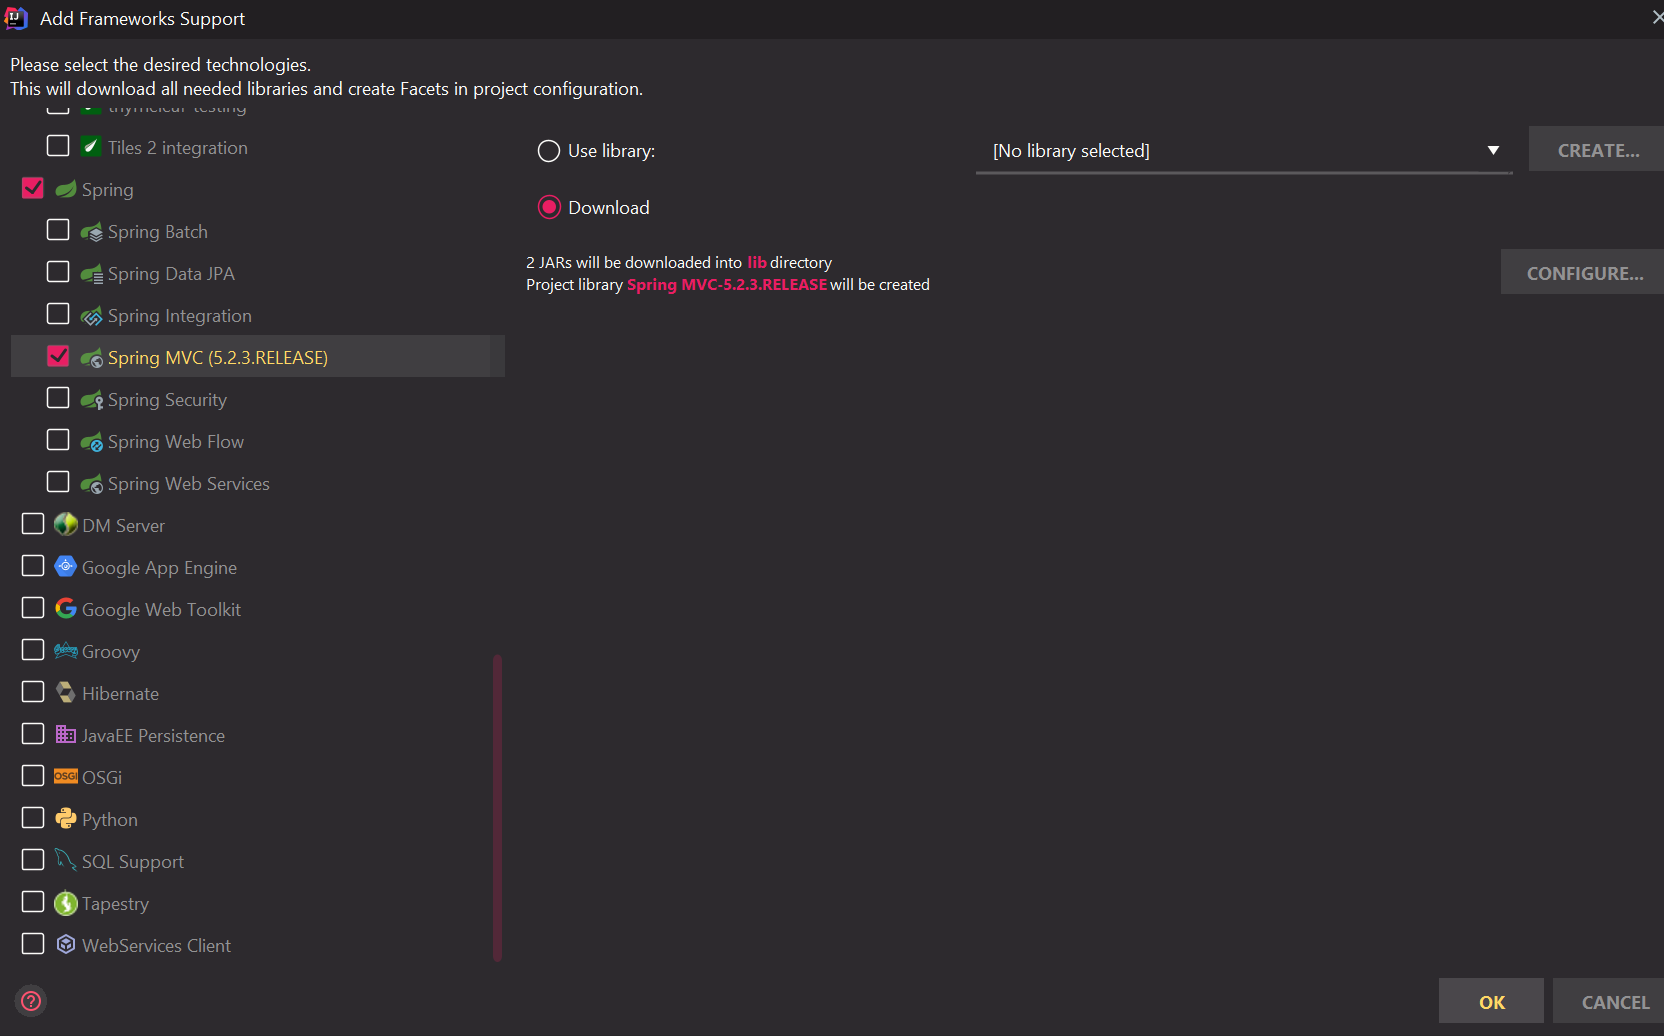1664x1036 pixels.
Task: Check the Hibernate checkbox
Action: point(33,692)
